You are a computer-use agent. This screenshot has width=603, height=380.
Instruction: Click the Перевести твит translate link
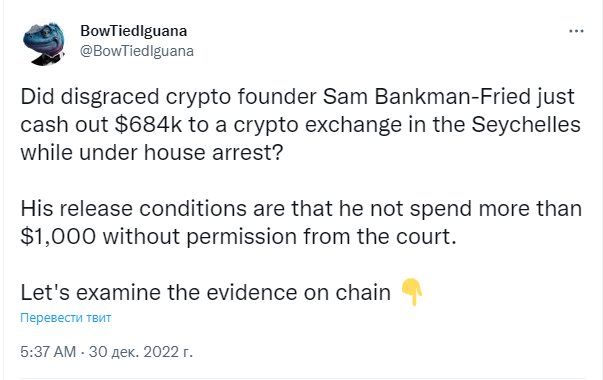click(x=65, y=318)
